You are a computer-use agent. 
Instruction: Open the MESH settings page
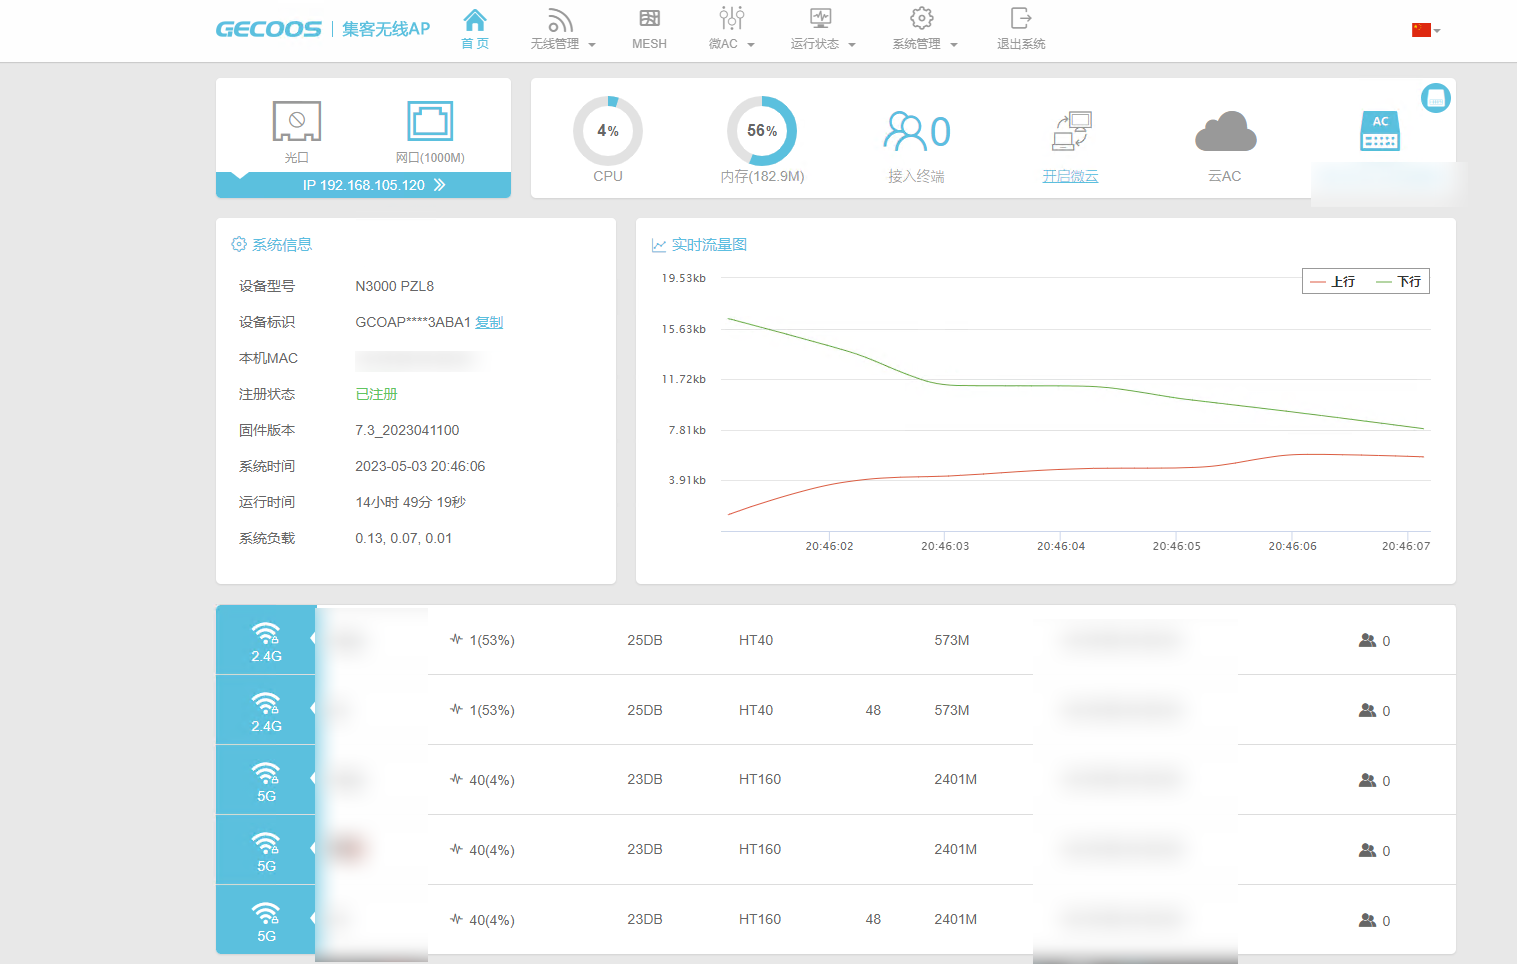coord(649,29)
